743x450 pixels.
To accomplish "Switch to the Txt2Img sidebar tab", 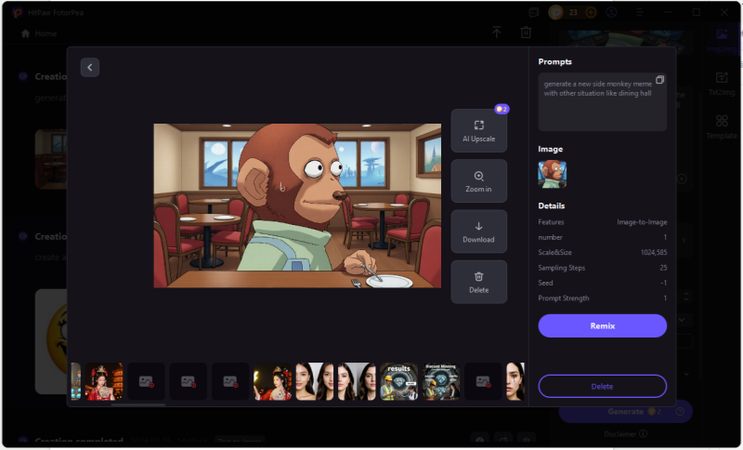I will tap(722, 83).
